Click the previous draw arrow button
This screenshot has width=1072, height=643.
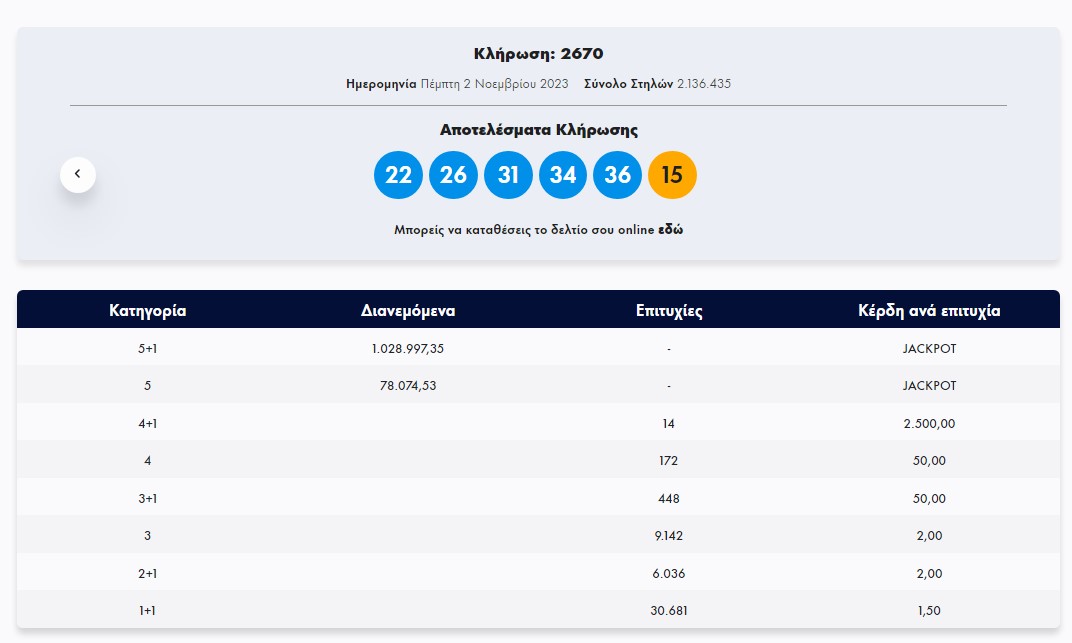tap(78, 175)
